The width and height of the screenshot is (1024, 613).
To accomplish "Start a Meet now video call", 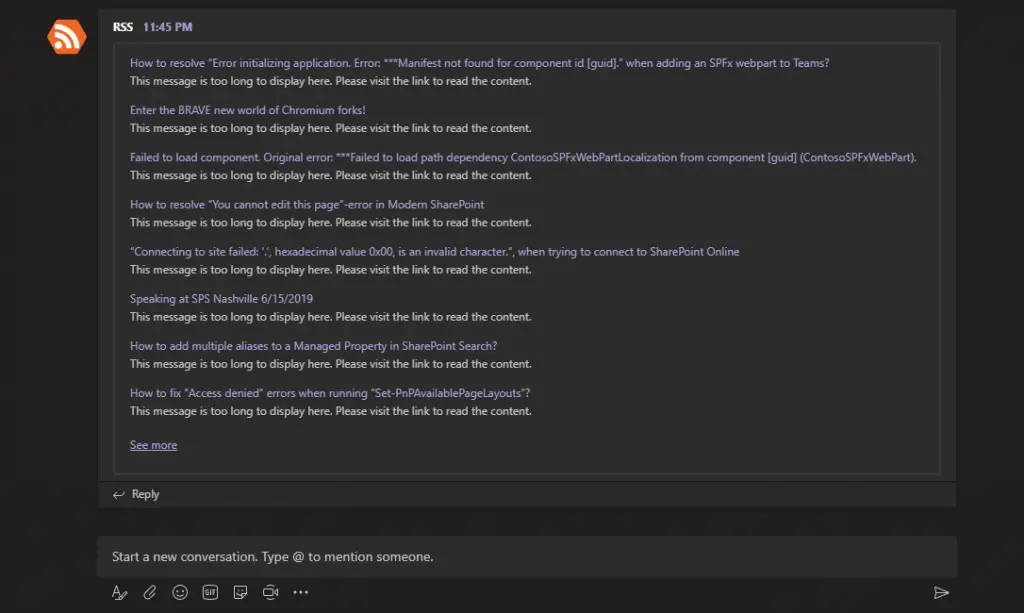I will point(270,592).
